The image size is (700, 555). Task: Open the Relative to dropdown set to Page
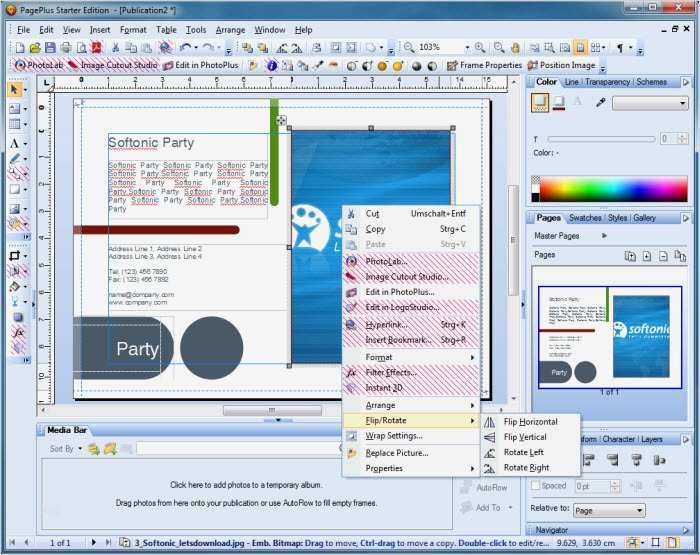tap(611, 510)
